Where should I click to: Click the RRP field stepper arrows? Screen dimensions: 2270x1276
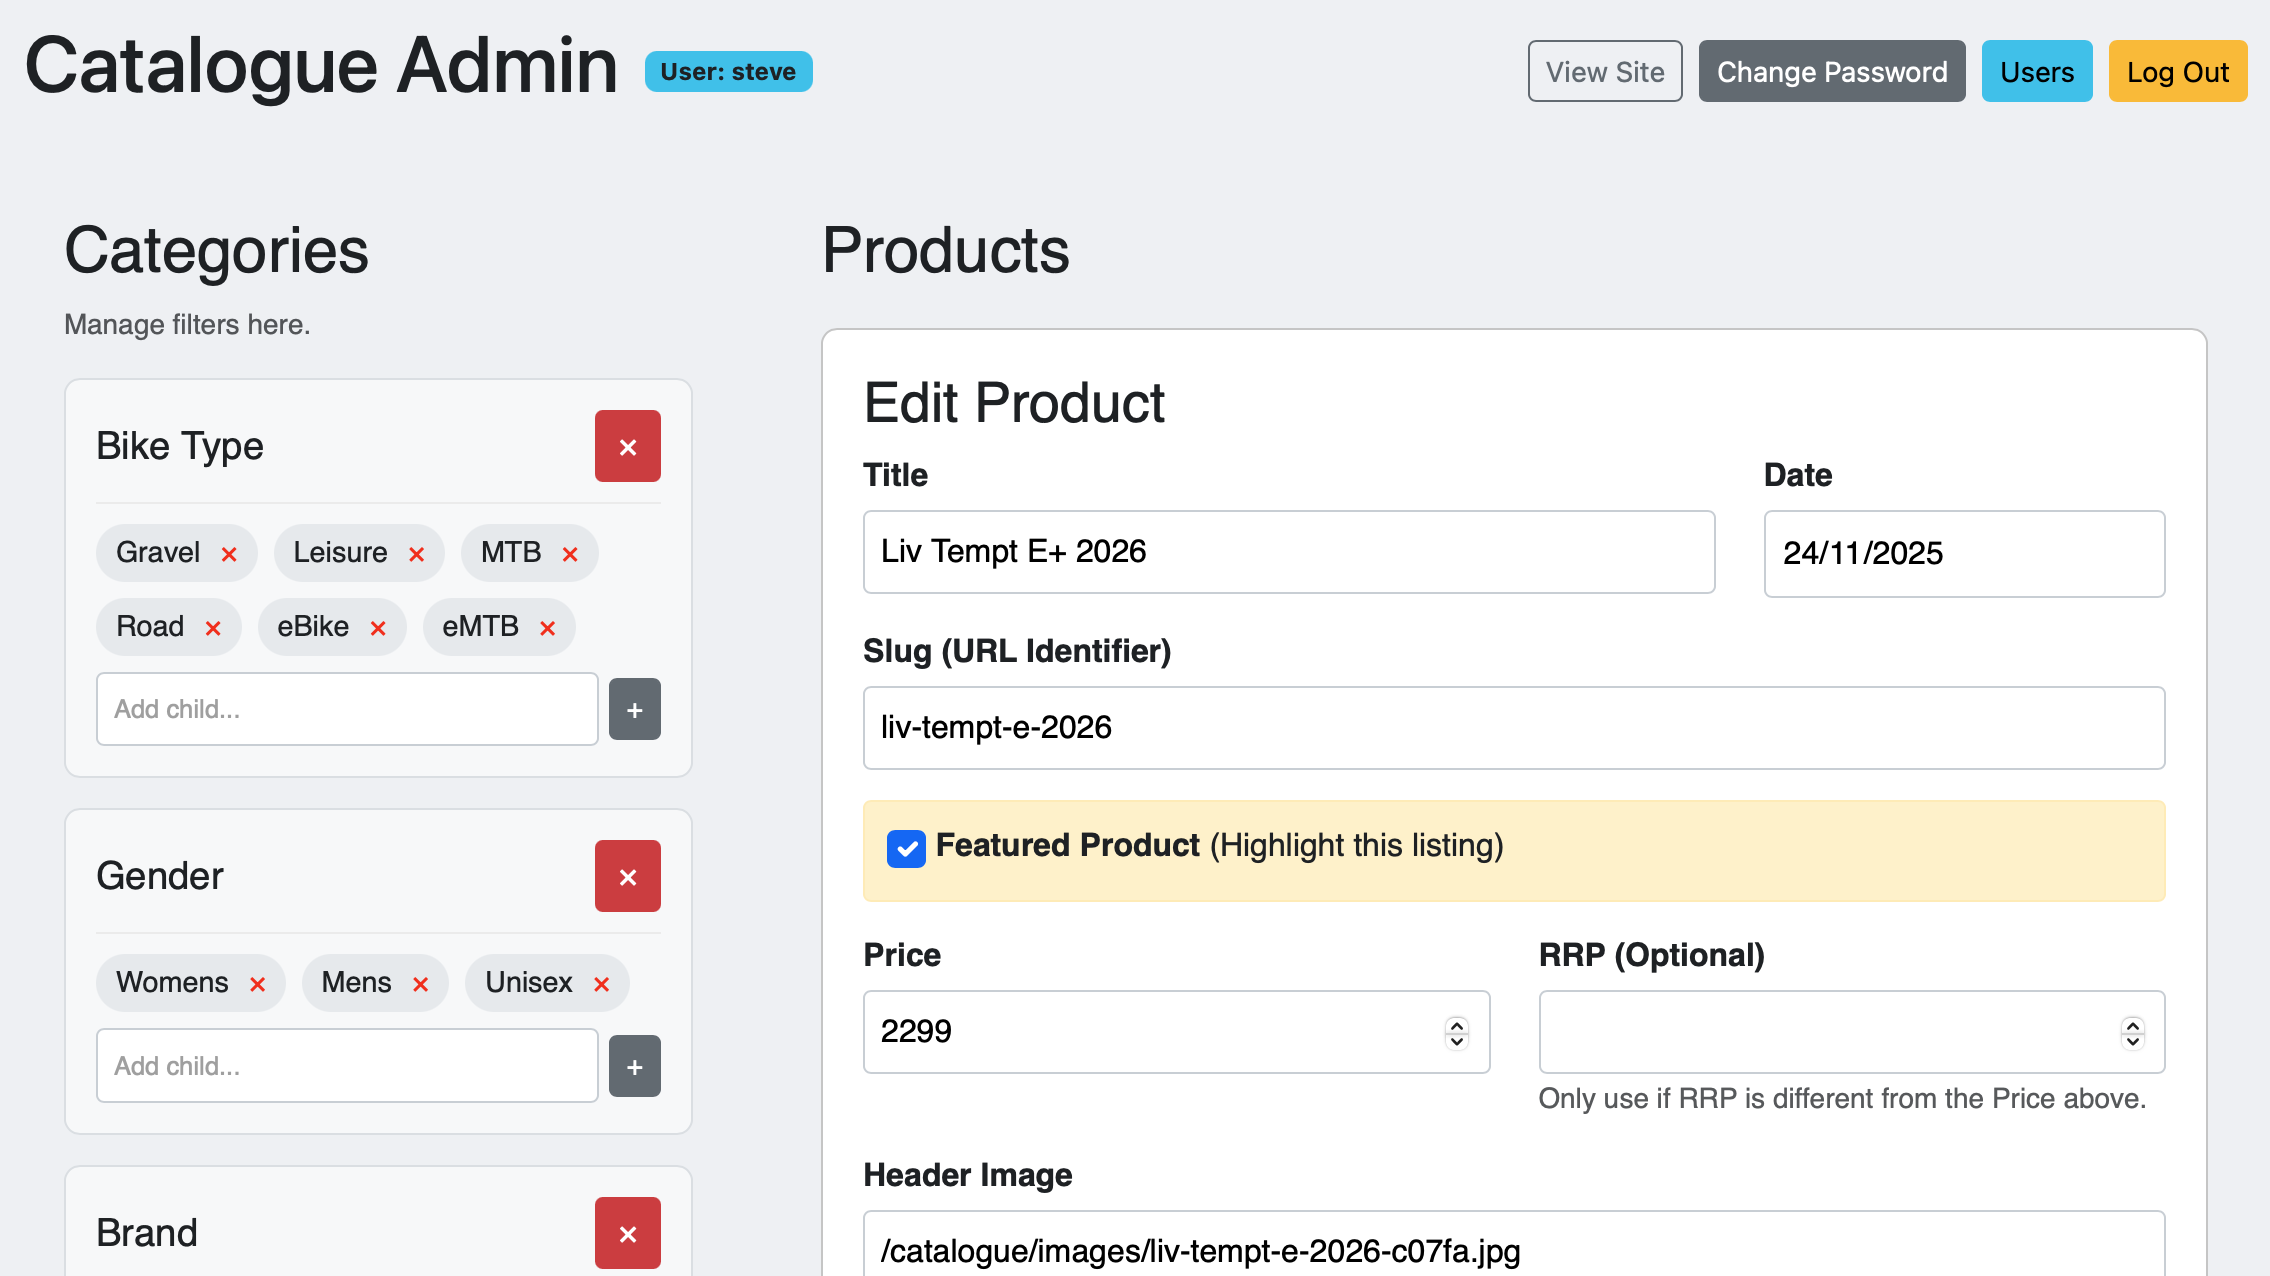(x=2132, y=1032)
